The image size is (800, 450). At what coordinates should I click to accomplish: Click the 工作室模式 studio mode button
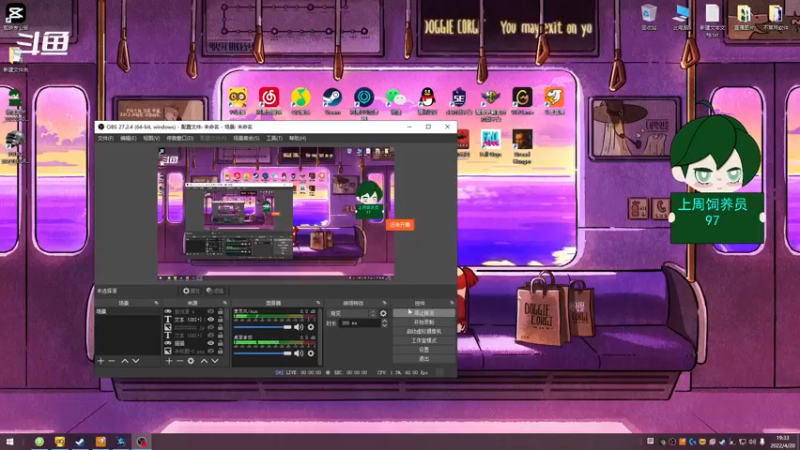click(424, 340)
